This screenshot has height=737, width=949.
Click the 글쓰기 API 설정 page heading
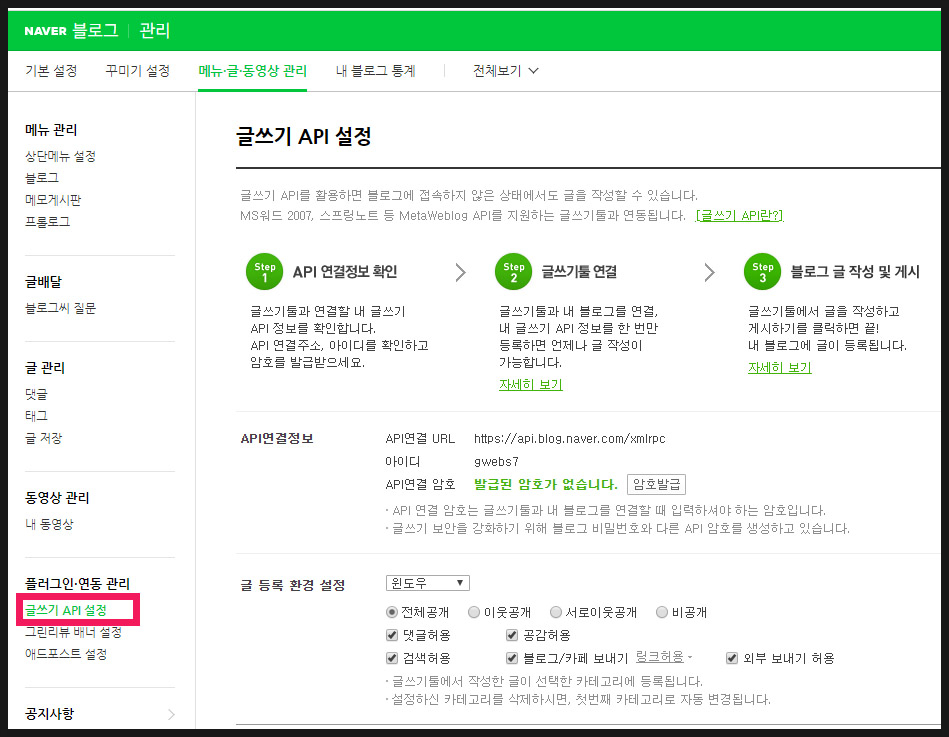(303, 136)
